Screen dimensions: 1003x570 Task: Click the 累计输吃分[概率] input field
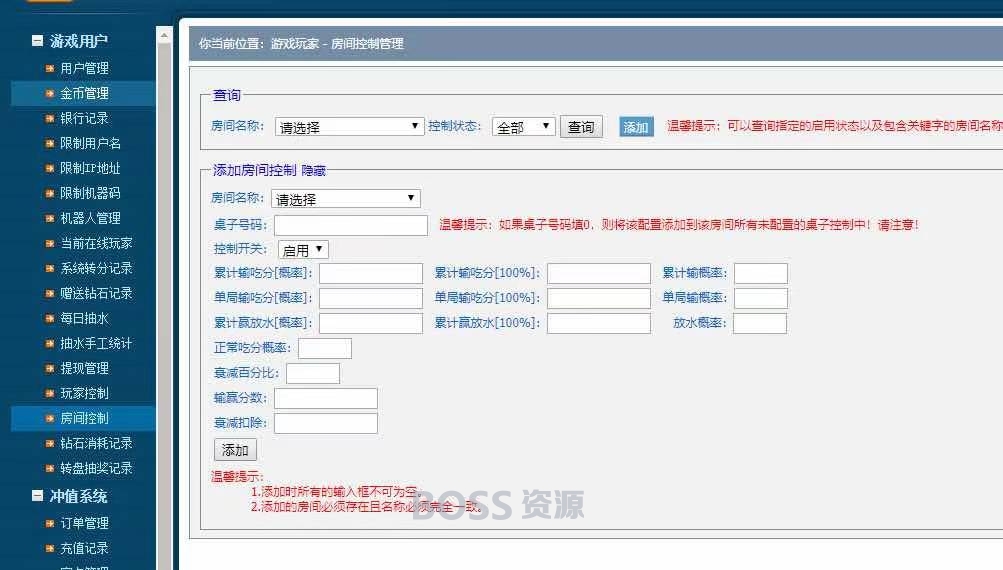(x=371, y=273)
